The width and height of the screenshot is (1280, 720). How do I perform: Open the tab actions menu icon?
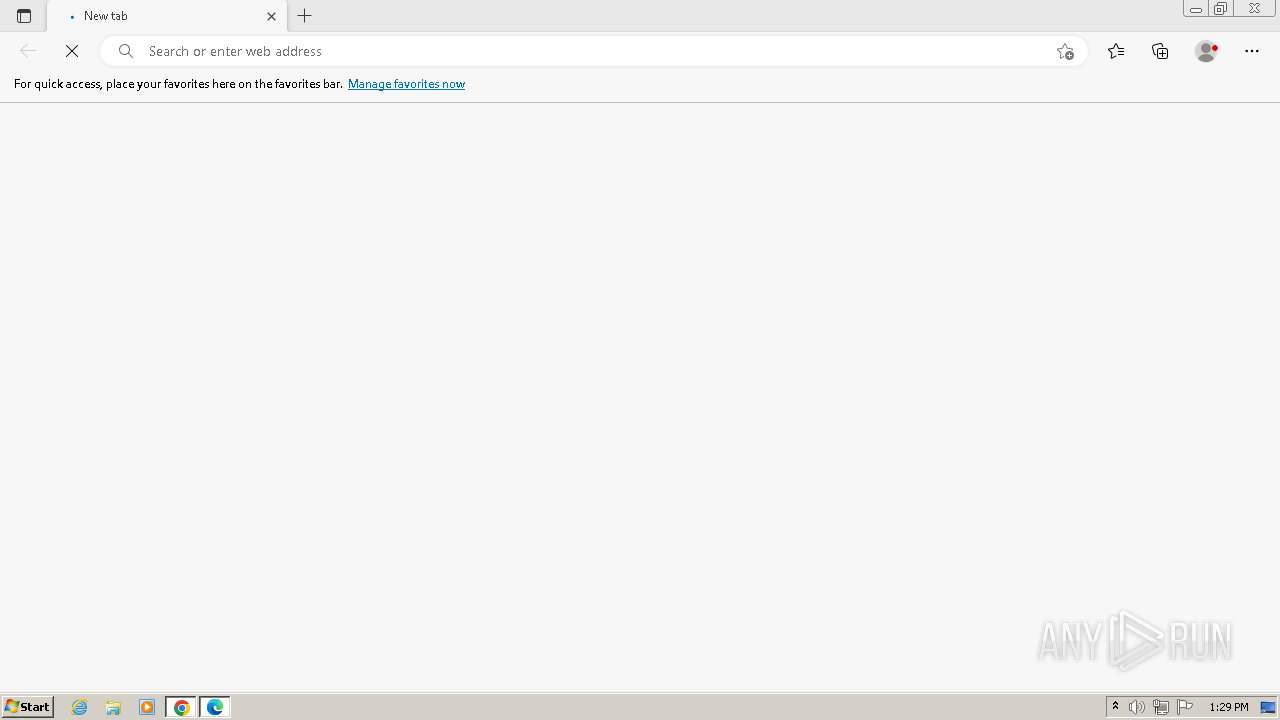[24, 16]
